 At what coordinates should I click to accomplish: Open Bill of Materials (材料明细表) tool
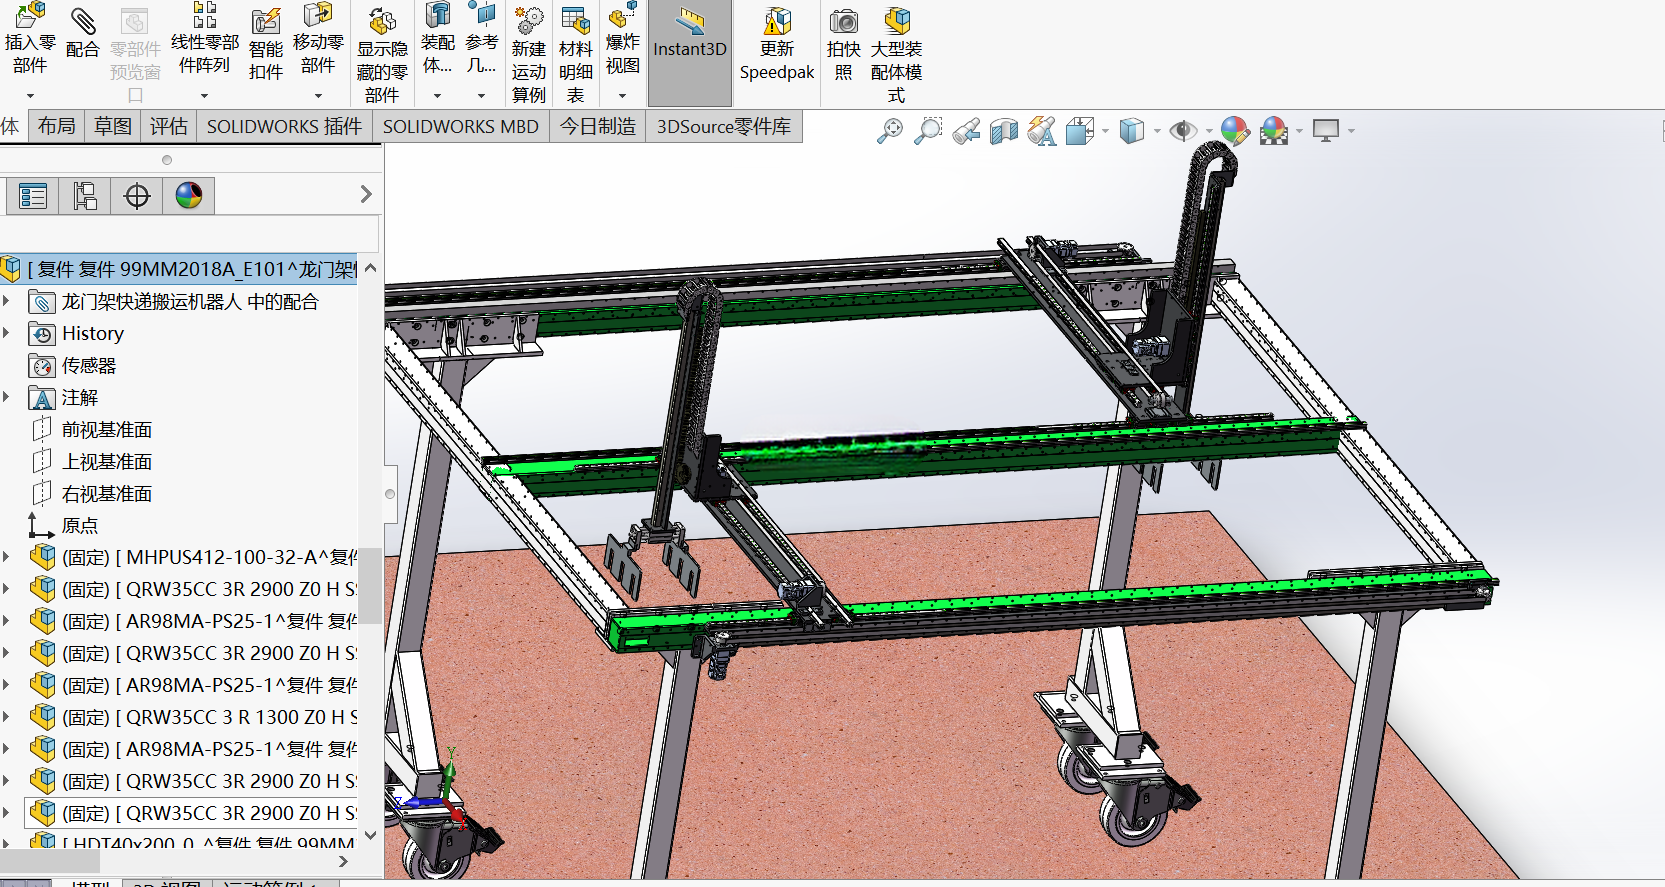575,54
